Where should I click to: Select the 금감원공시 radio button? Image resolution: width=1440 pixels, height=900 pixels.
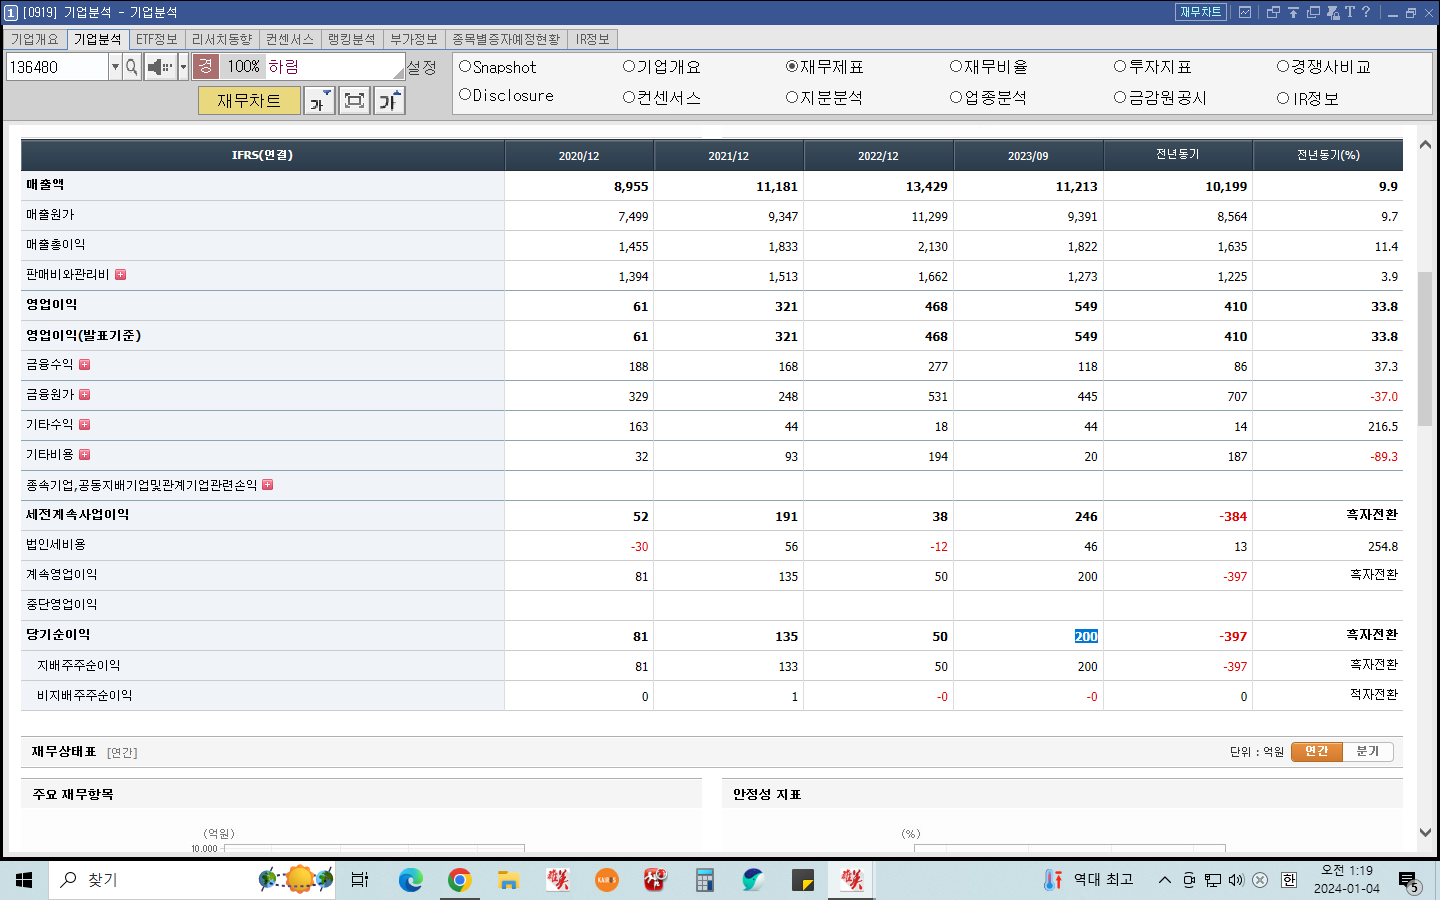[1120, 97]
